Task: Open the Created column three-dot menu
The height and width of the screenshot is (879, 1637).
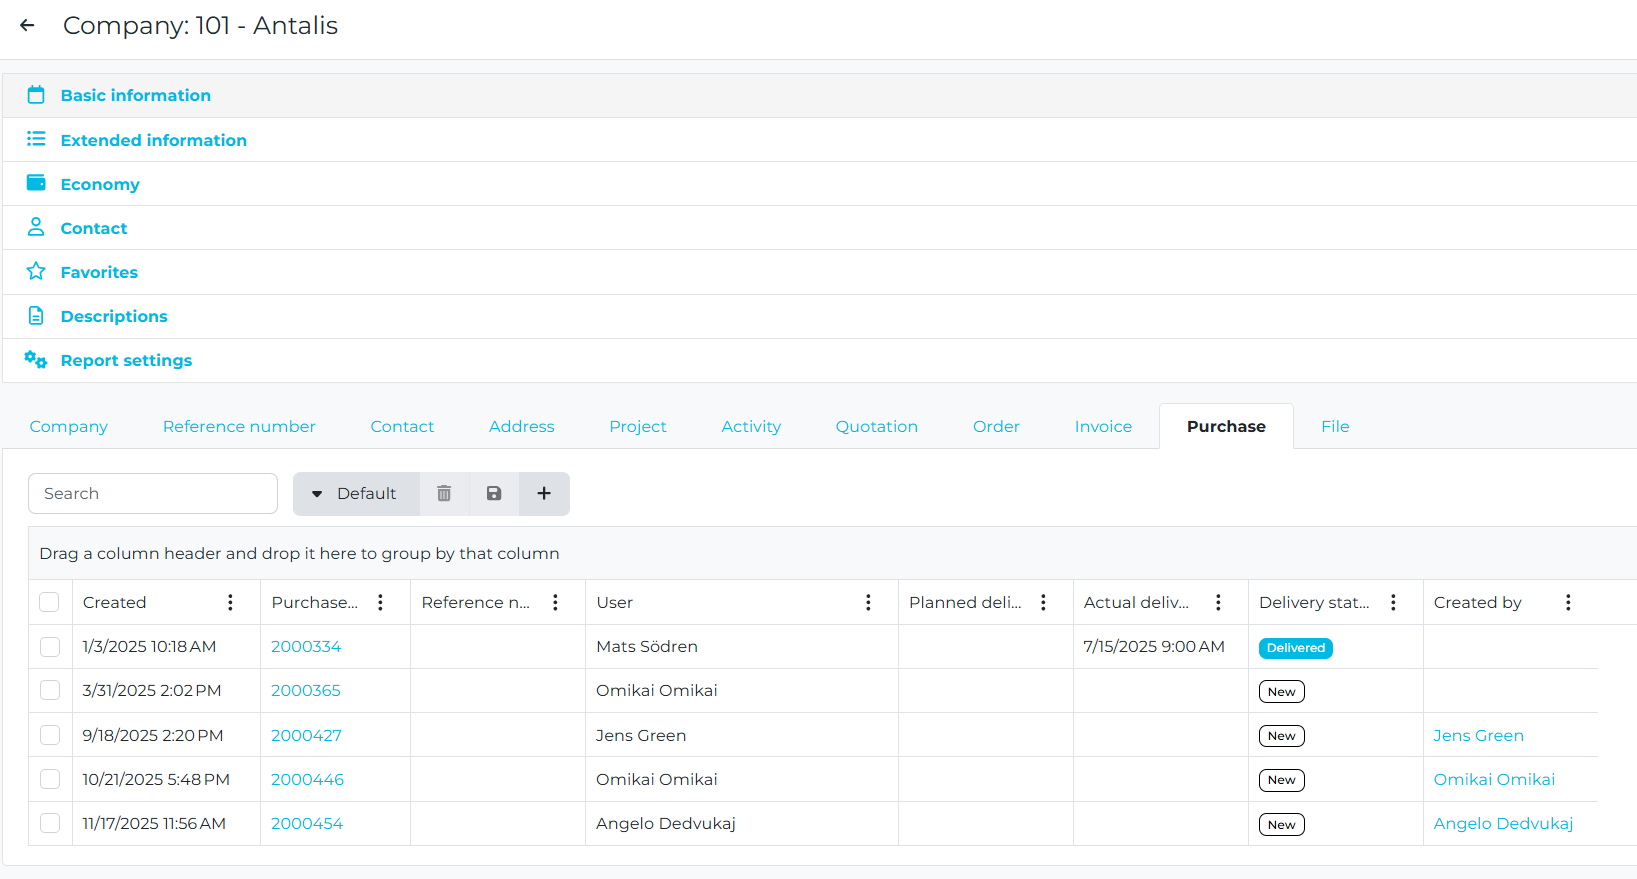Action: [x=230, y=602]
